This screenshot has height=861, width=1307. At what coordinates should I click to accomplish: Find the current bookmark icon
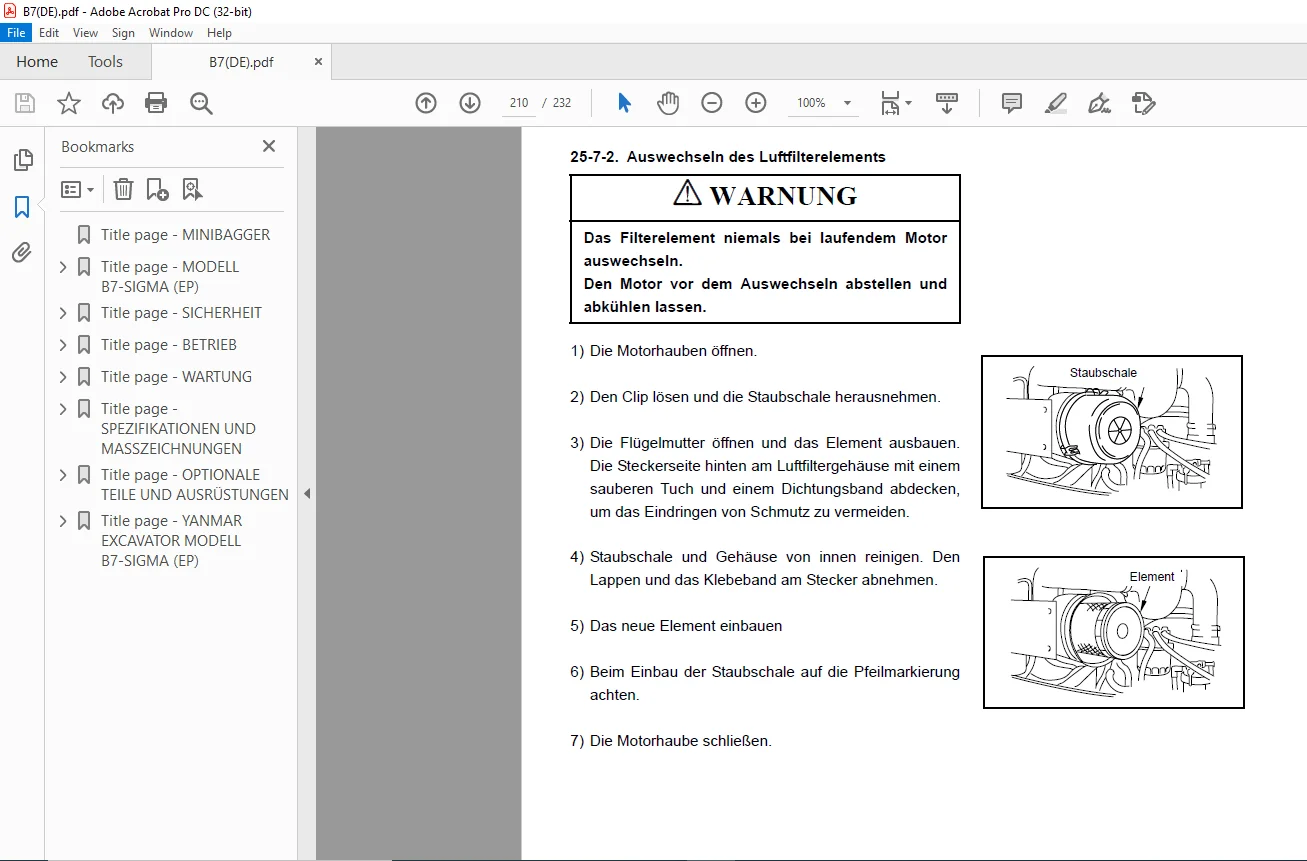(193, 189)
